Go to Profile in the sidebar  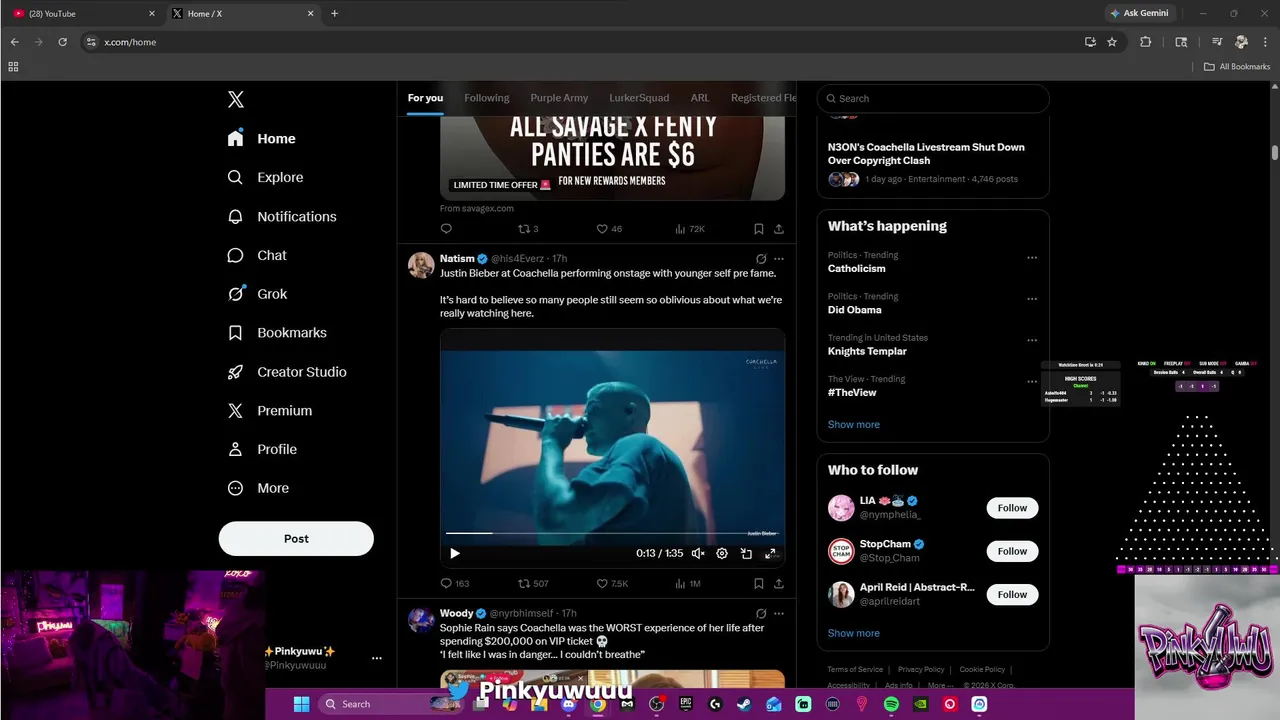coord(262,450)
